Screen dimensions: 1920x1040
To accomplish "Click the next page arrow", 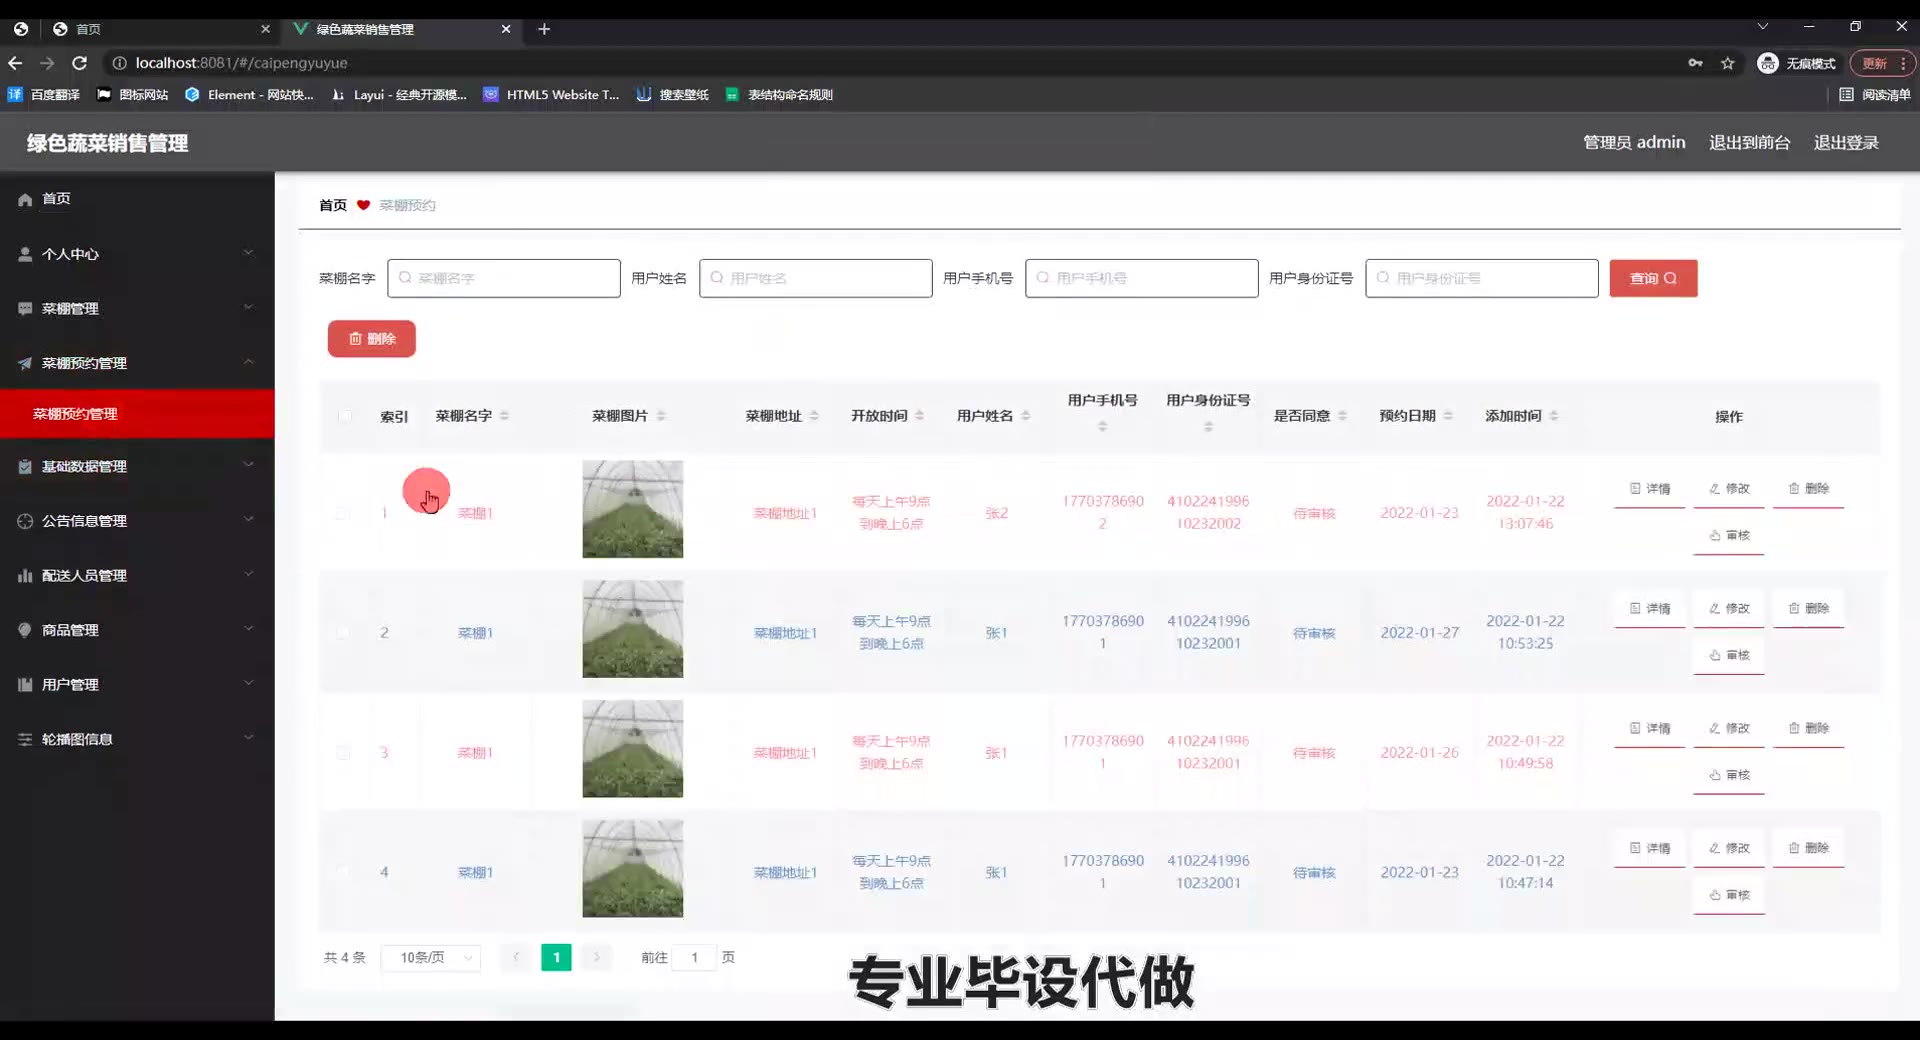I will coord(597,958).
